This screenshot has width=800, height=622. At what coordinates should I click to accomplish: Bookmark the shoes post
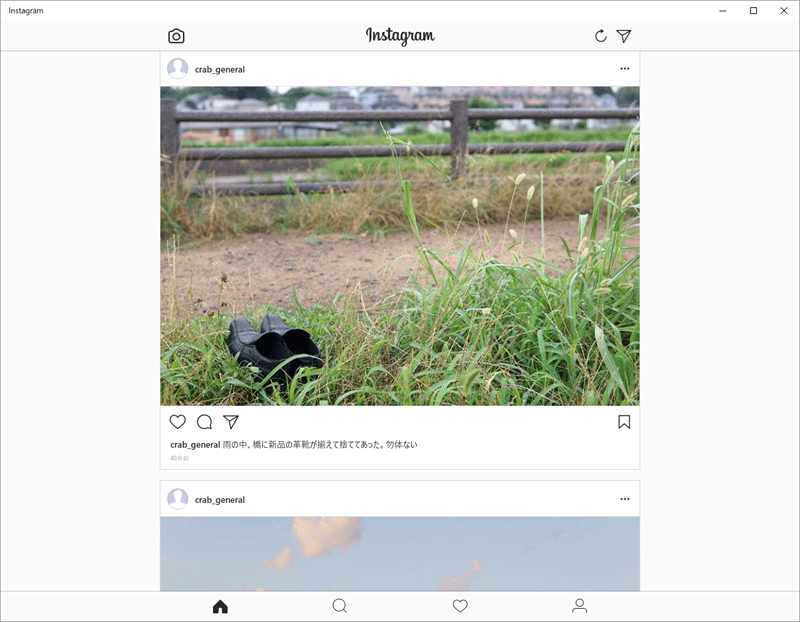pos(624,422)
